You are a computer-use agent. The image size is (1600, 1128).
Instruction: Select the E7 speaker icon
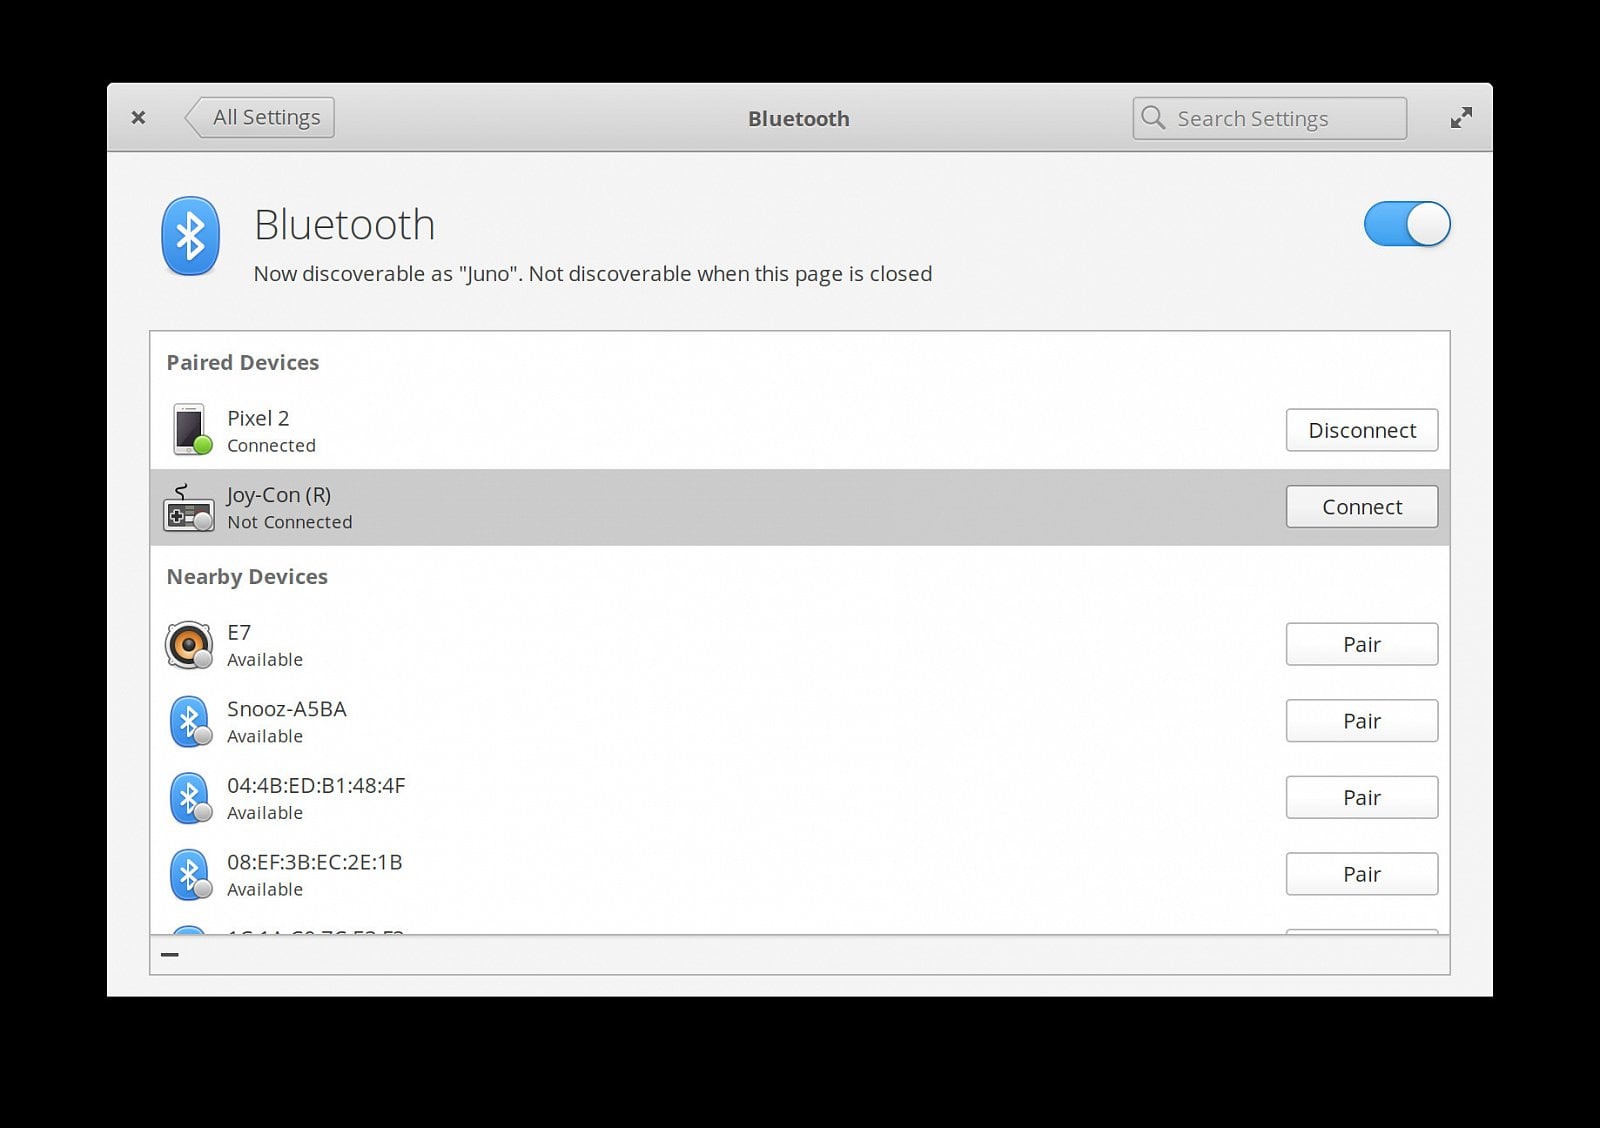pos(190,644)
